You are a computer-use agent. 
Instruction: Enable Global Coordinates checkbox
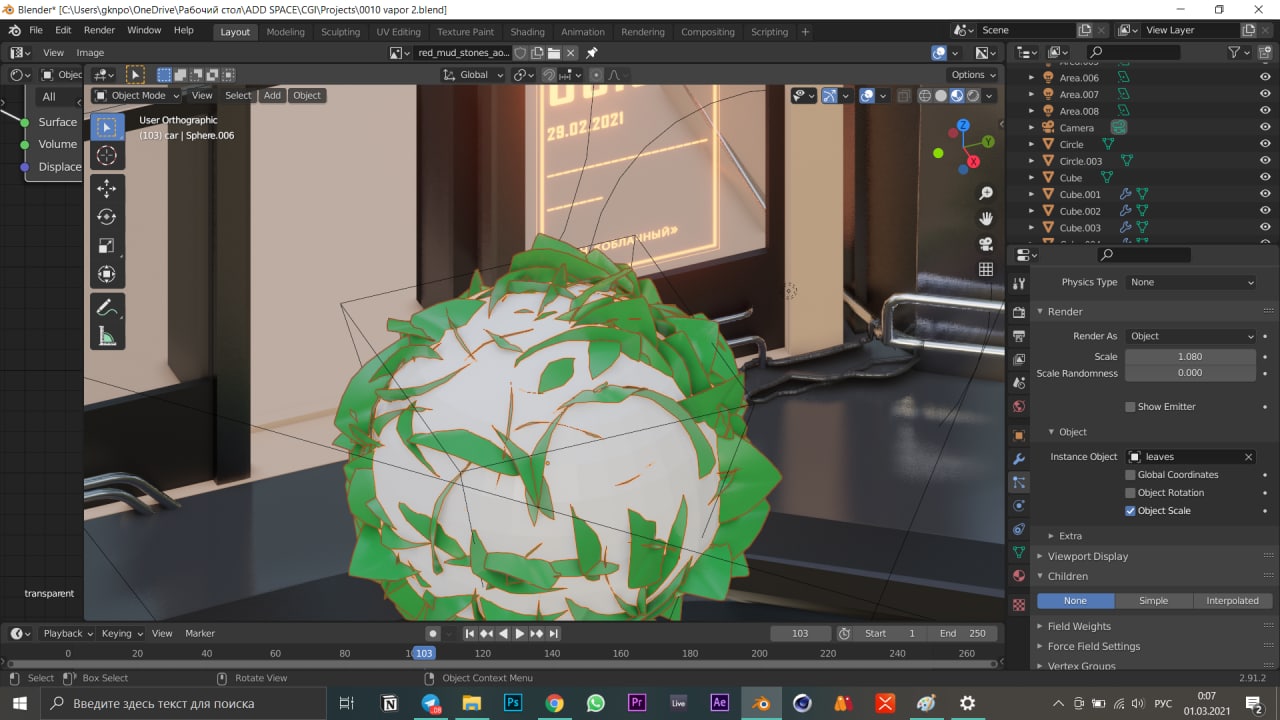(x=1130, y=475)
